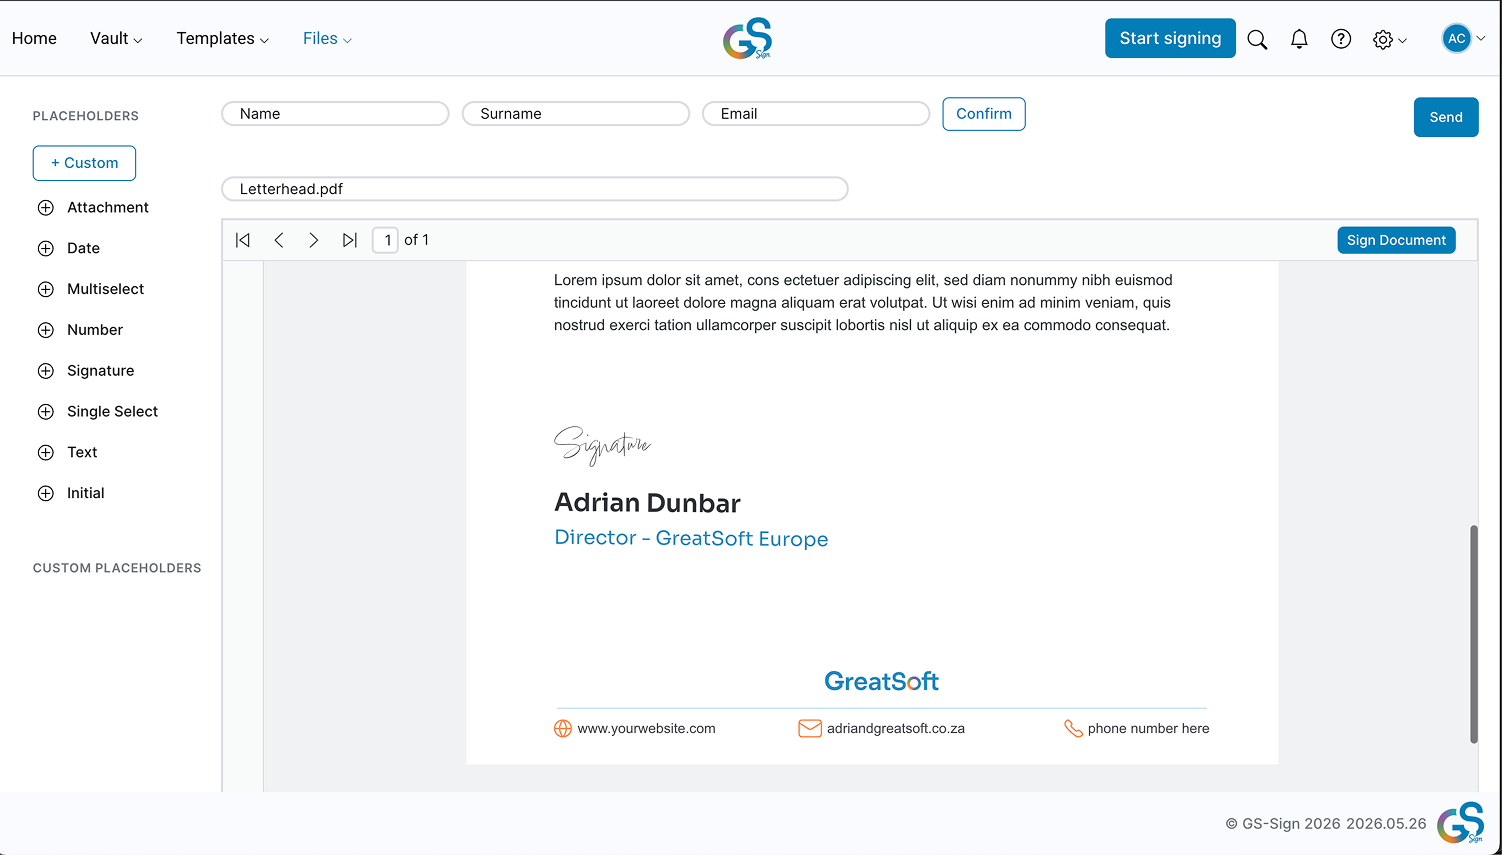This screenshot has width=1502, height=855.
Task: Open the help question mark icon
Action: point(1341,39)
